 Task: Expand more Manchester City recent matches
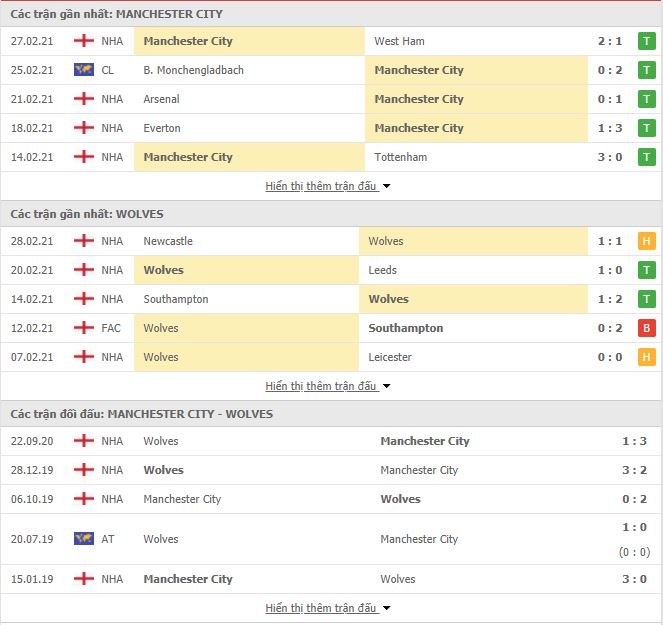coord(328,186)
